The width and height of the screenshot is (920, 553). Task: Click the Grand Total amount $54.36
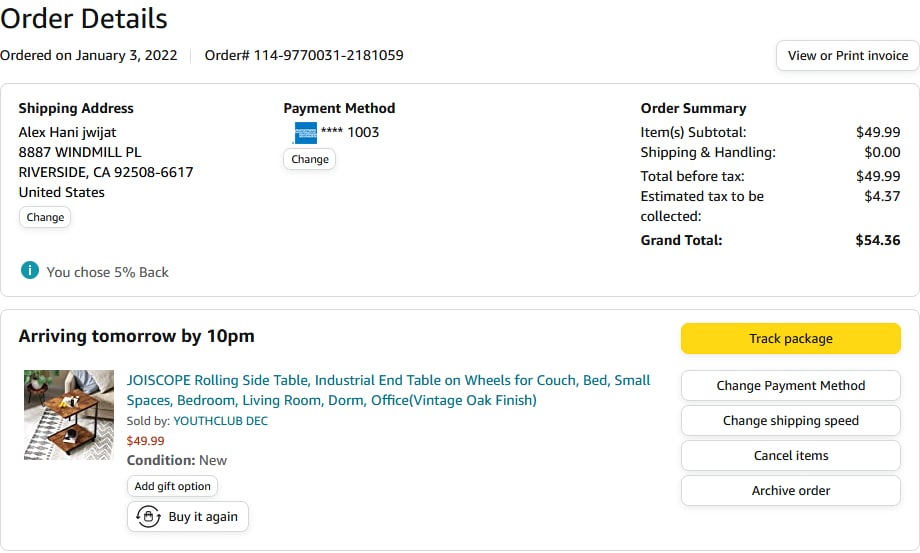877,240
